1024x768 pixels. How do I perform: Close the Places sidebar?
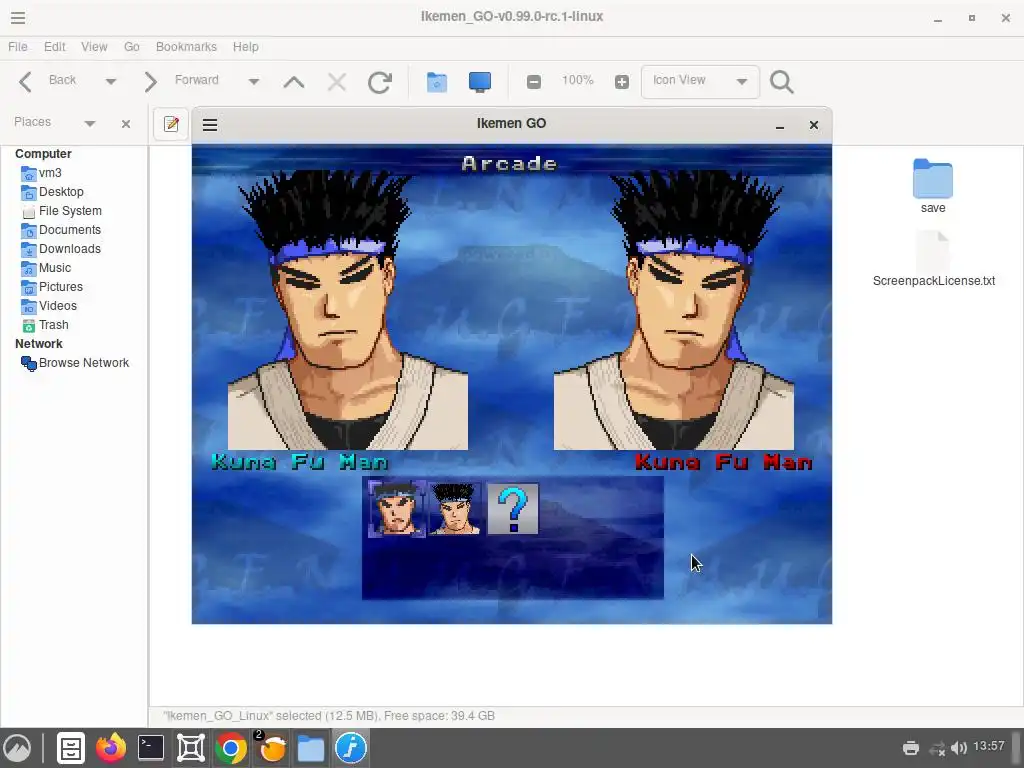tap(126, 123)
